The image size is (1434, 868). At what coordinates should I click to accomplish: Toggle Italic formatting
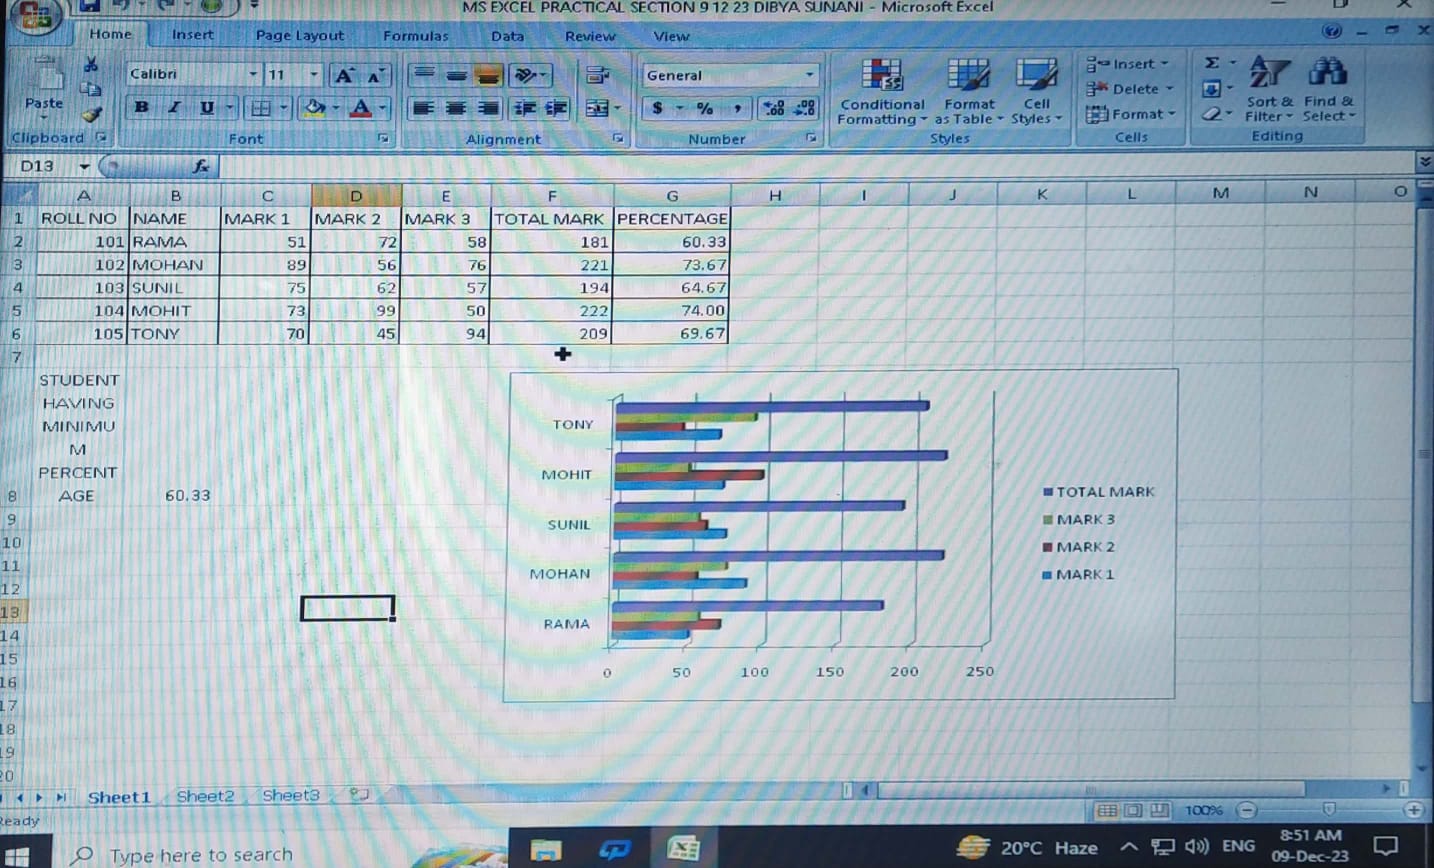tap(174, 107)
